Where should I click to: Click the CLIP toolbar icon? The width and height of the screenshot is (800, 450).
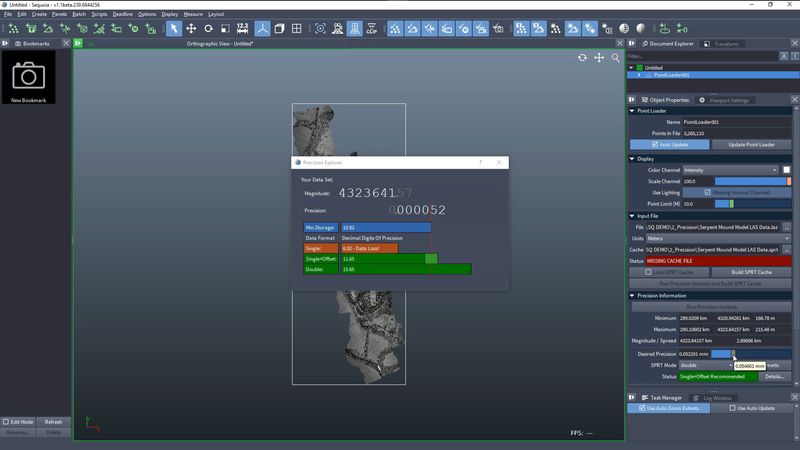point(371,29)
